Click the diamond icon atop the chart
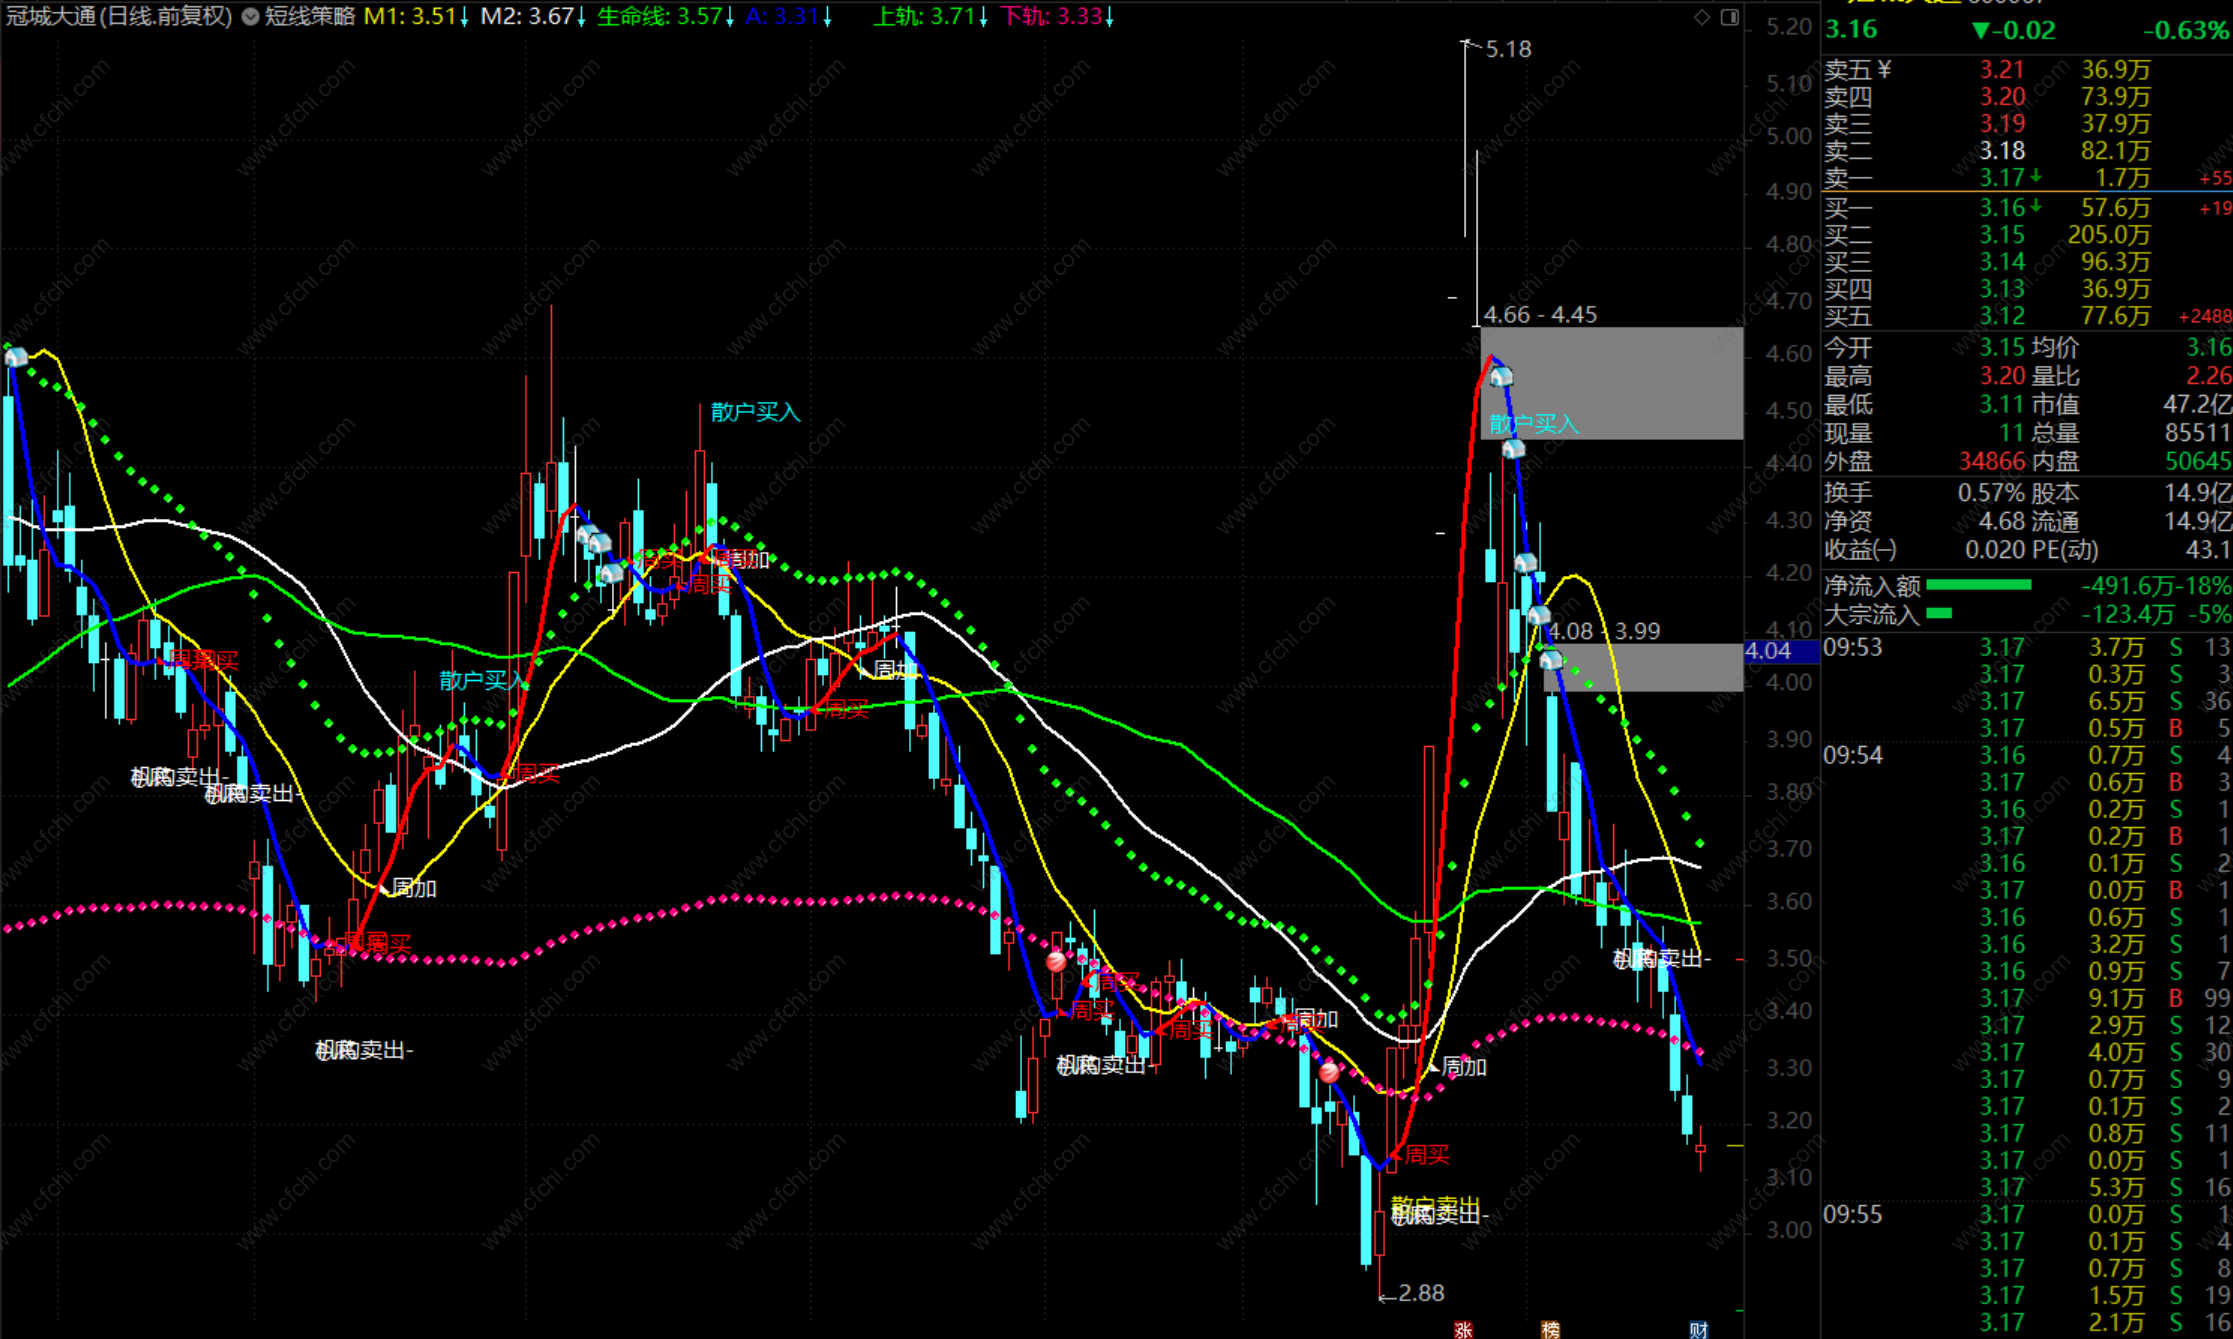Screen dimensions: 2233x1339 pos(1701,17)
